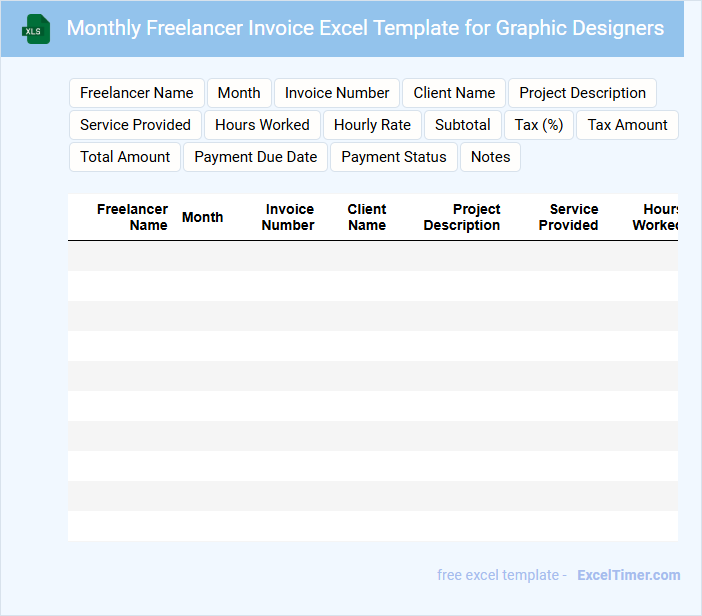Screen dimensions: 702x616
Task: Select the Freelancer Name tag
Action: tap(137, 93)
